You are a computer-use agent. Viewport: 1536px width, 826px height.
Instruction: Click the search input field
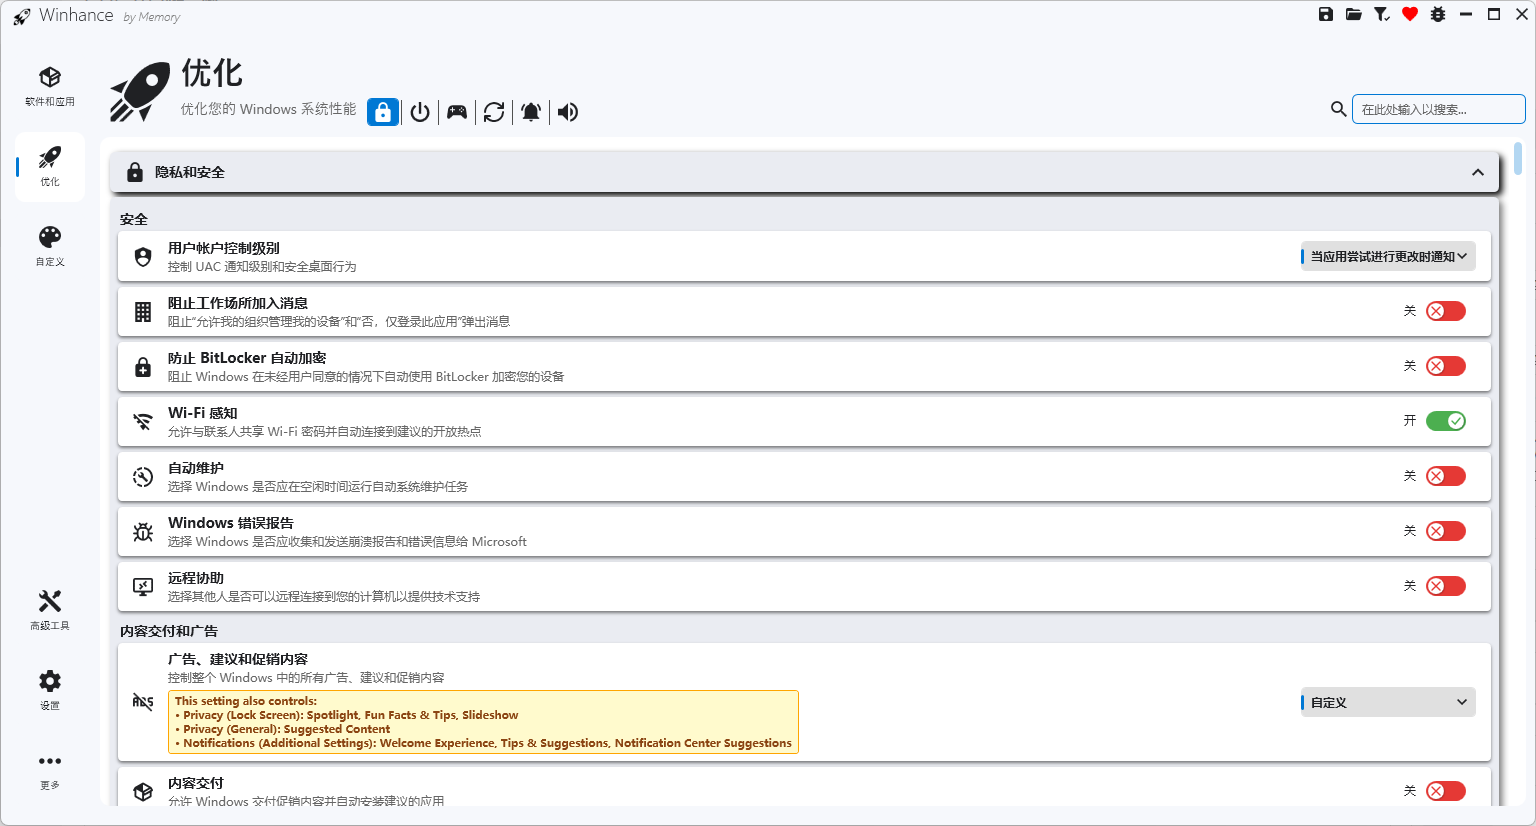[x=1438, y=108]
